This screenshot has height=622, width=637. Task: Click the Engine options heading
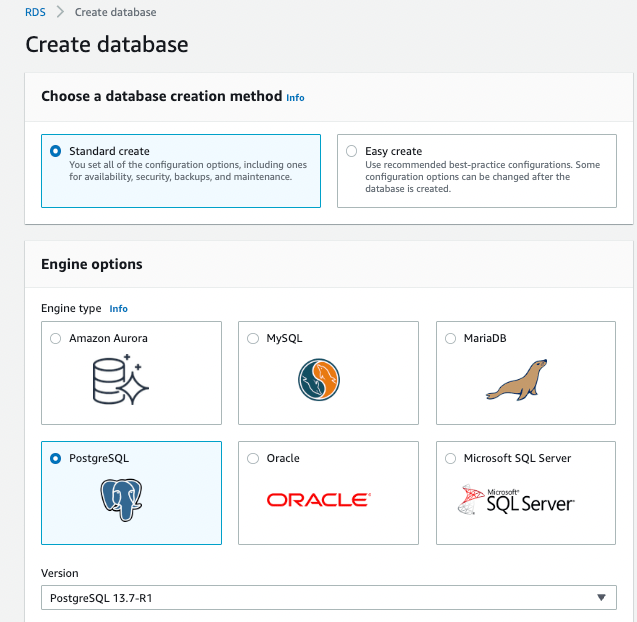click(x=92, y=264)
